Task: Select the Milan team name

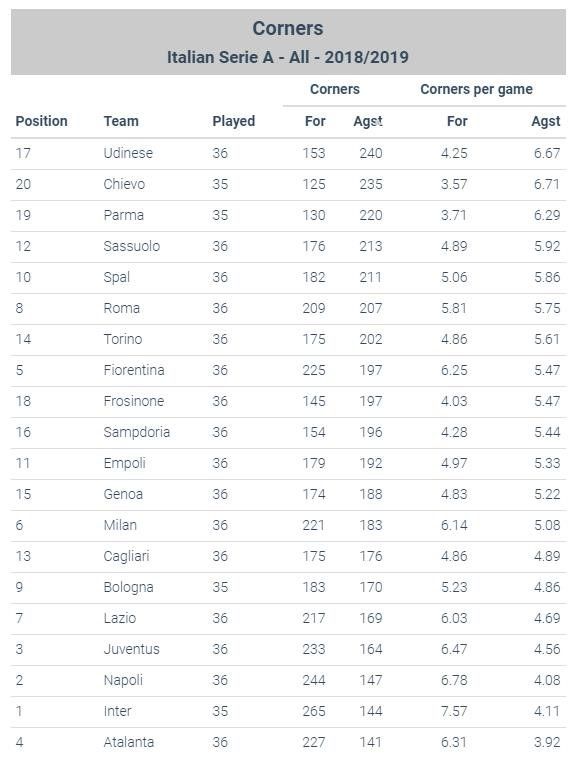Action: pos(120,525)
